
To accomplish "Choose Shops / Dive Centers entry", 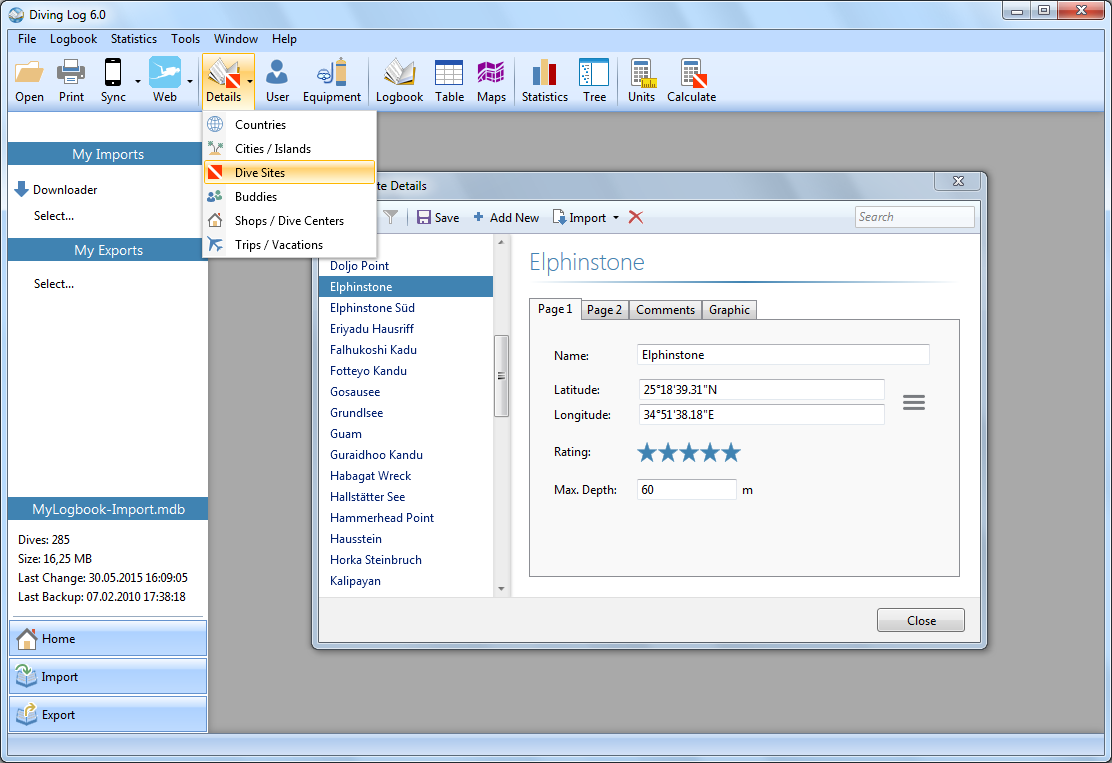I will (x=289, y=221).
